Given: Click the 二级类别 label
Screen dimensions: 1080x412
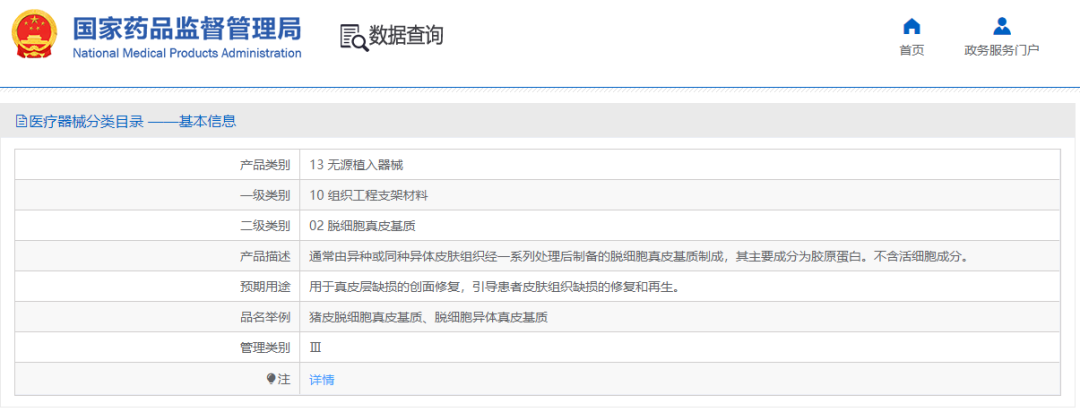Looking at the screenshot, I should coord(265,225).
